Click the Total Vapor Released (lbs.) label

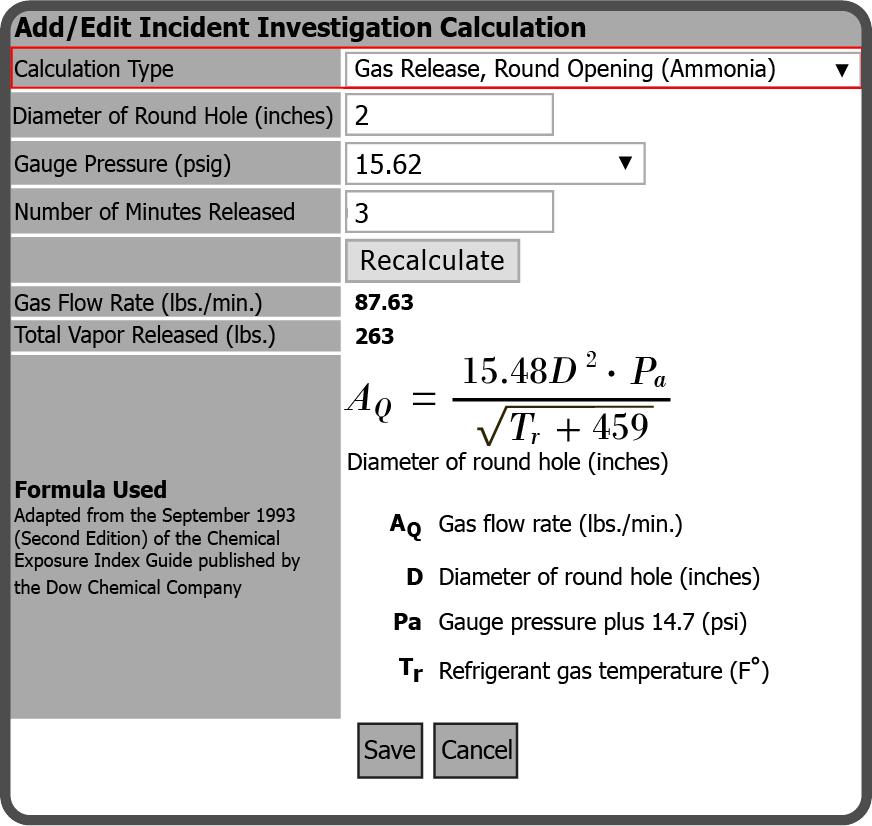pos(145,336)
